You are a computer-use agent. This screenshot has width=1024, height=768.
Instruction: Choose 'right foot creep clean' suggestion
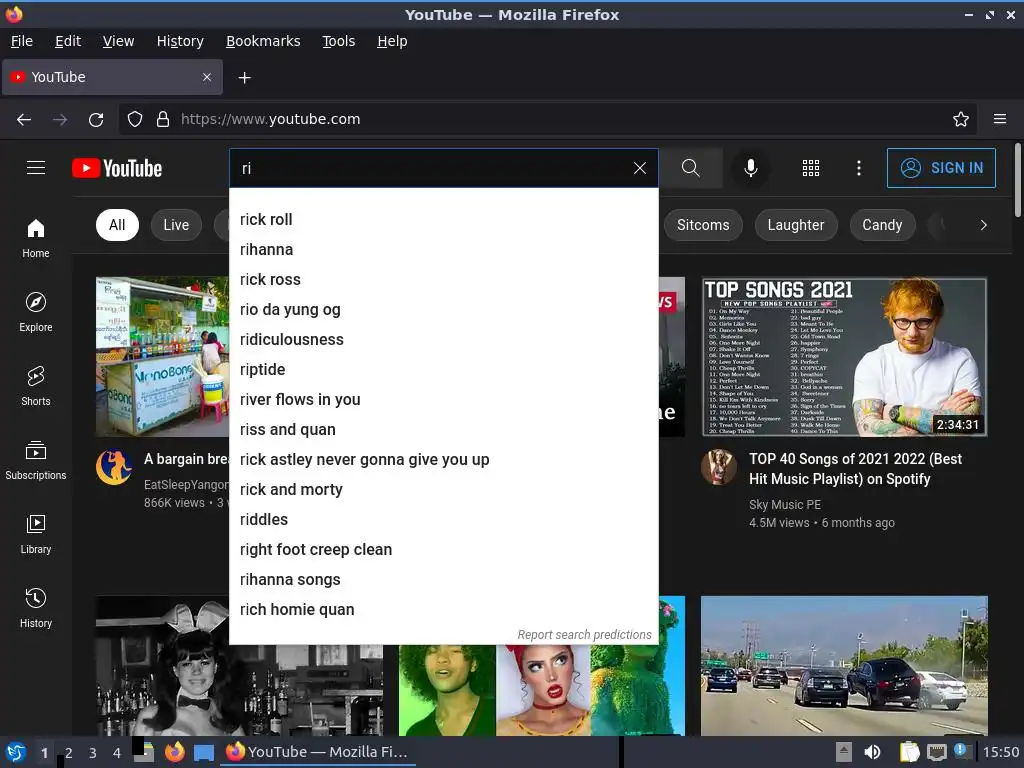tap(443, 550)
